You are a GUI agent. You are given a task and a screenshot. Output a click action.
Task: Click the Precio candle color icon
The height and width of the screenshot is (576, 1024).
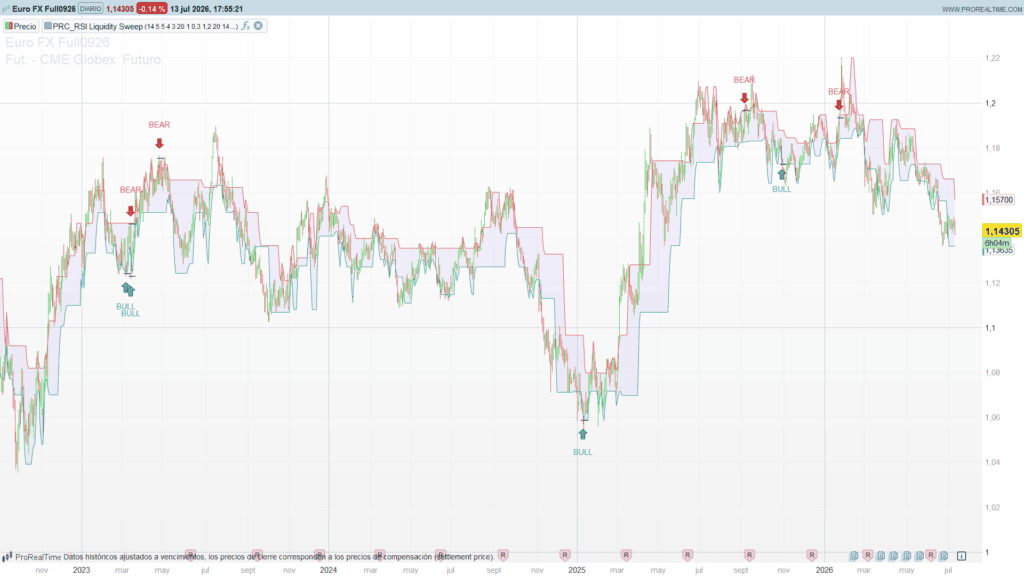9,26
